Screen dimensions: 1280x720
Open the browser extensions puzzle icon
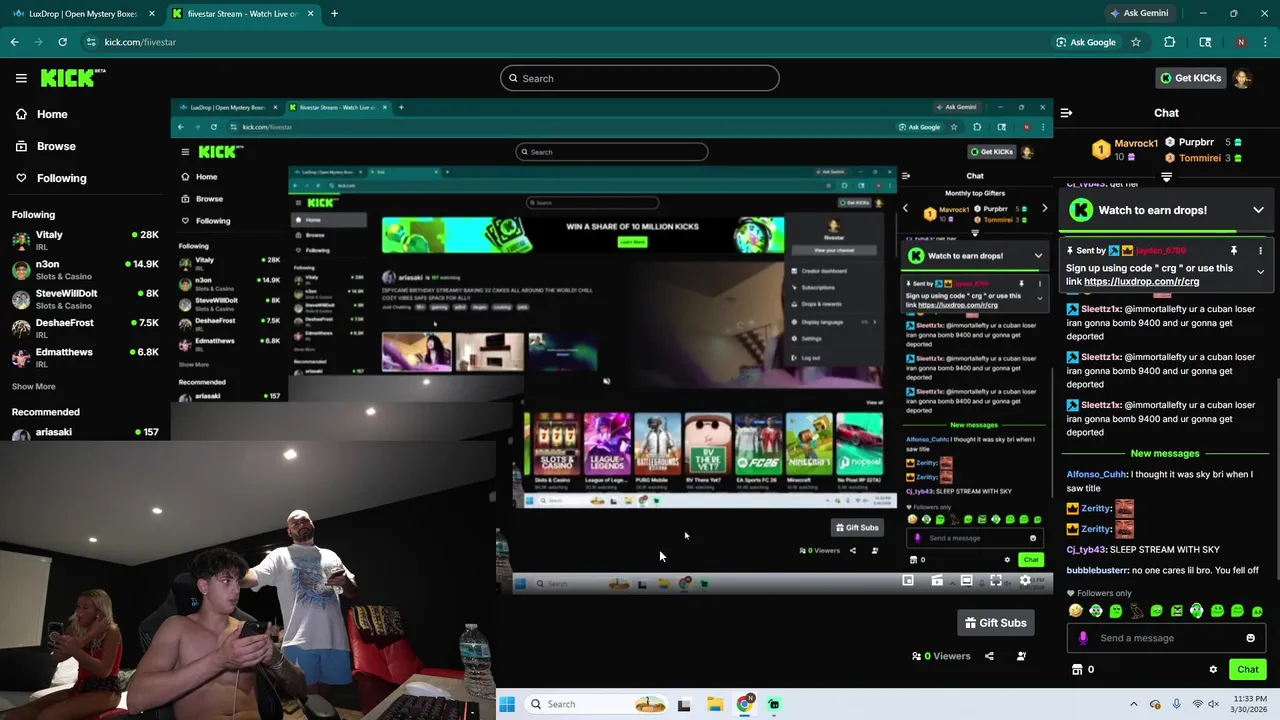[1169, 42]
